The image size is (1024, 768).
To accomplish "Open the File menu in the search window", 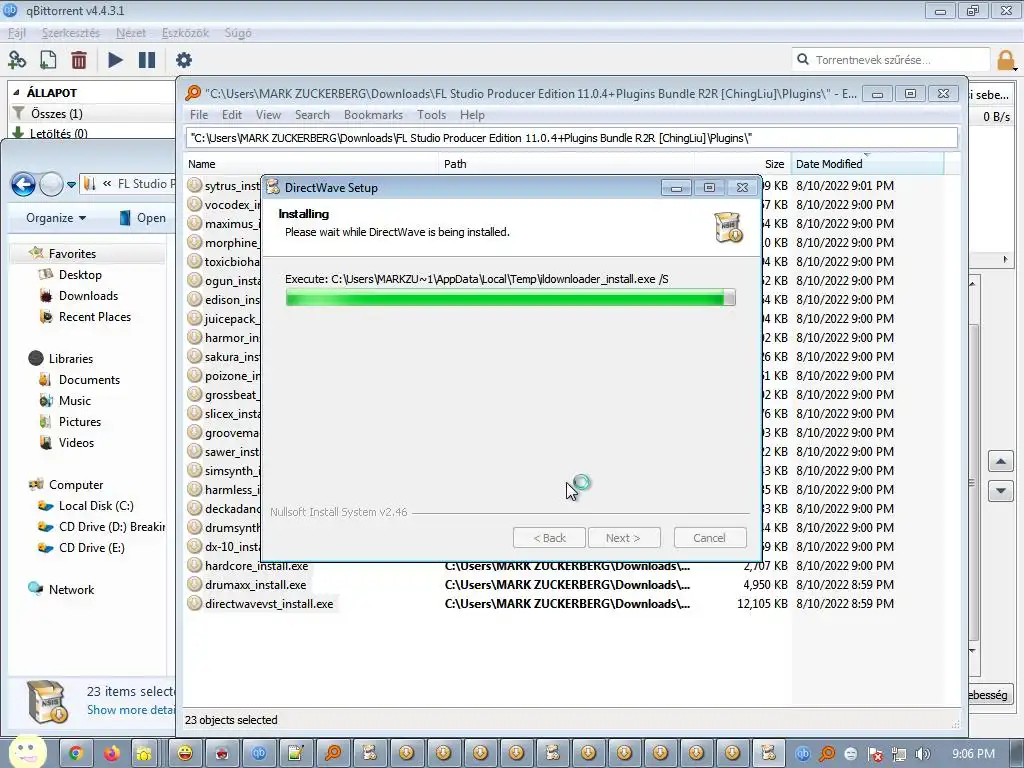I will (199, 115).
